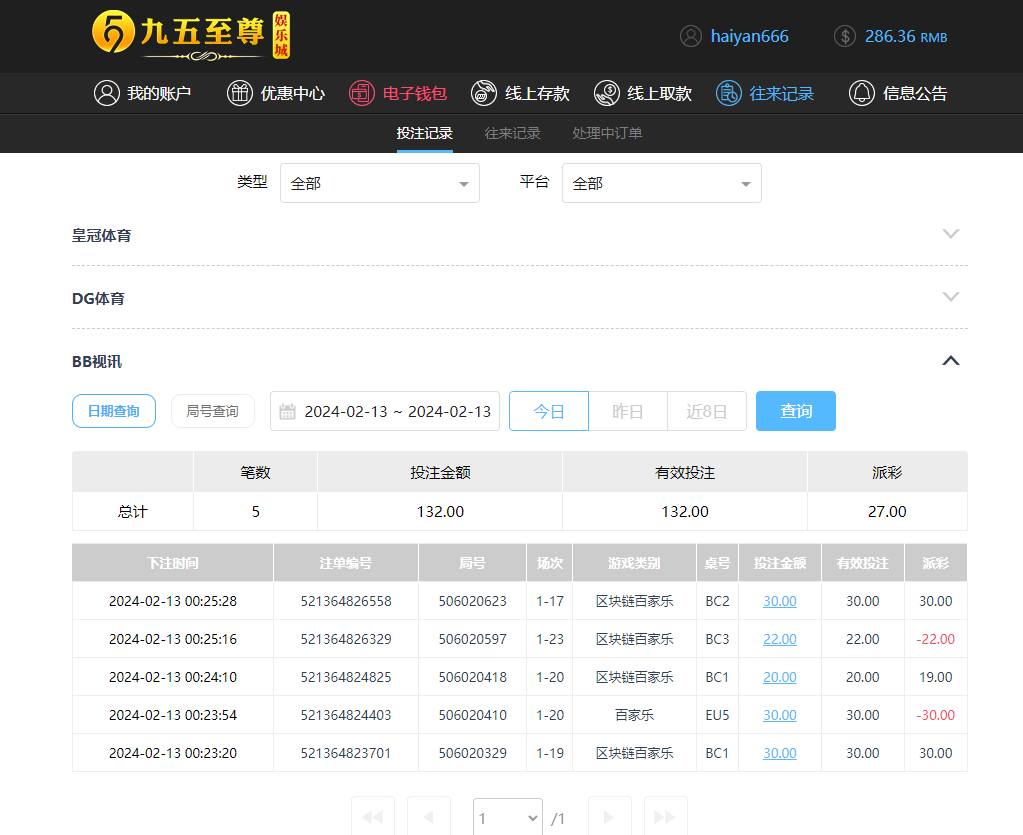This screenshot has width=1023, height=835.
Task: Open the 处理中订单 tab
Action: (x=607, y=133)
